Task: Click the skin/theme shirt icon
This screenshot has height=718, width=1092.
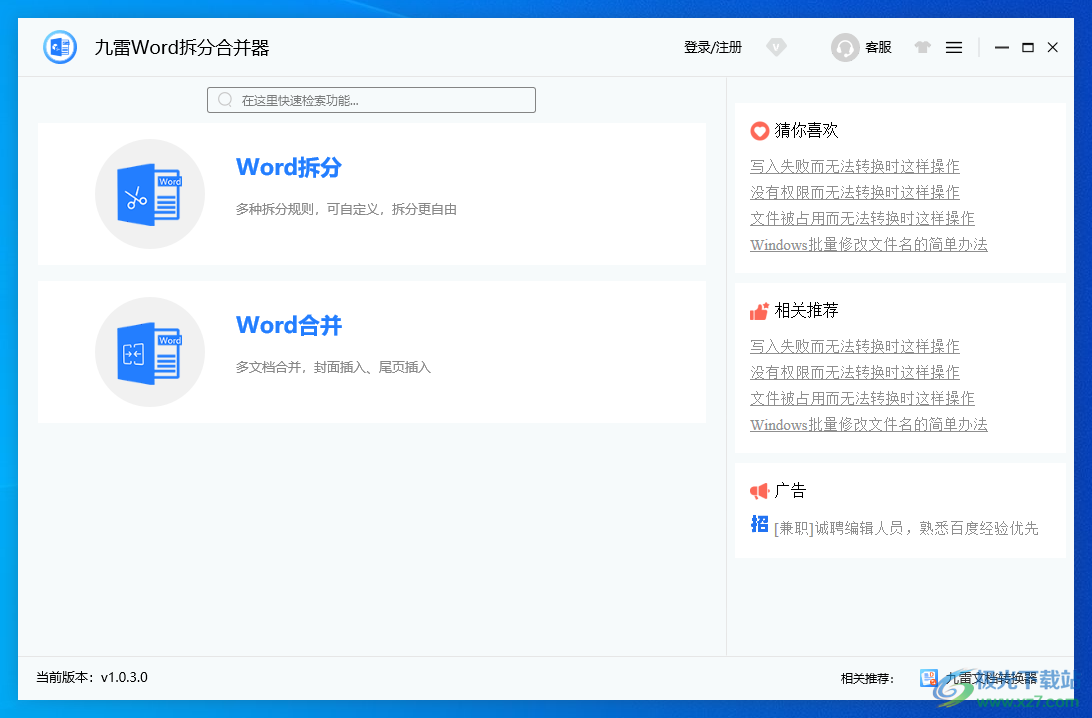Action: point(921,46)
